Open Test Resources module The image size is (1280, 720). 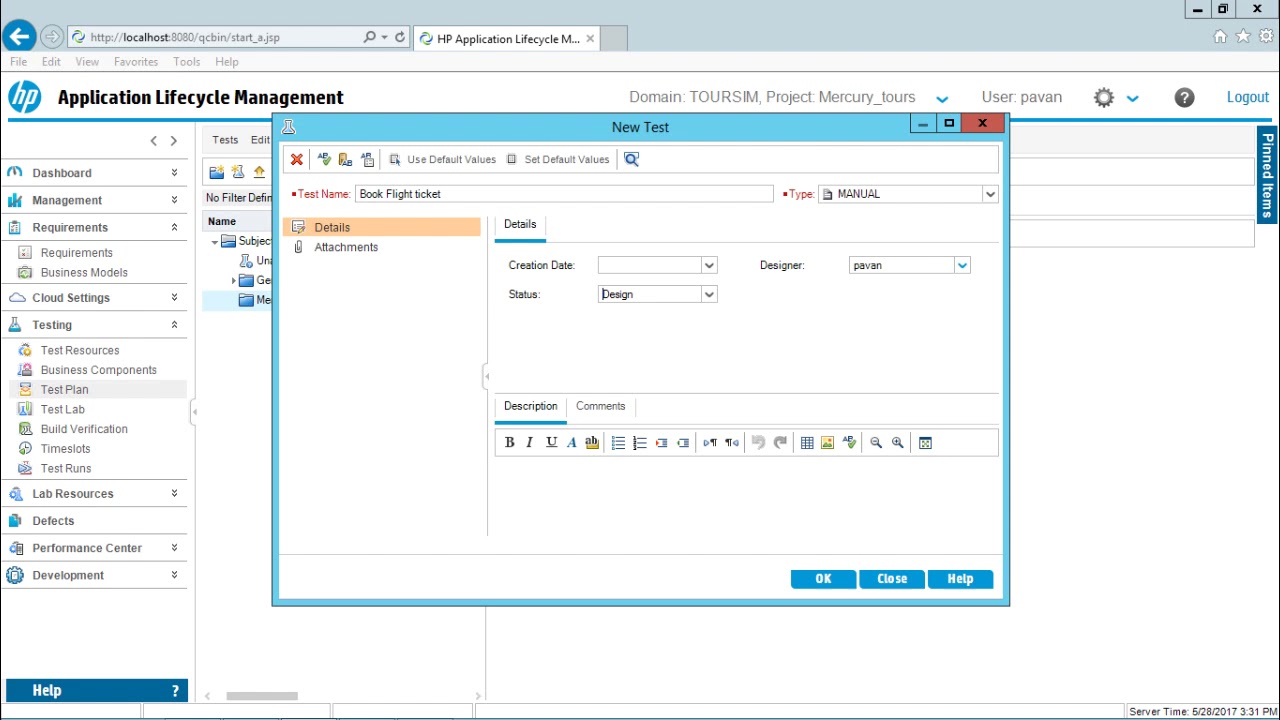(x=80, y=350)
